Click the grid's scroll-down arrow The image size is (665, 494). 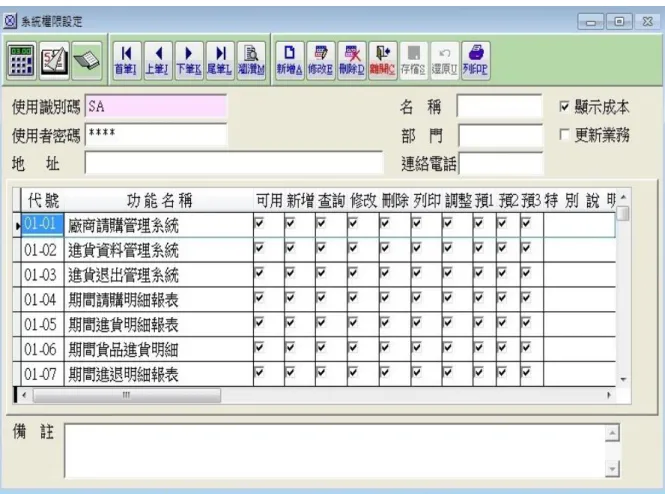(623, 379)
